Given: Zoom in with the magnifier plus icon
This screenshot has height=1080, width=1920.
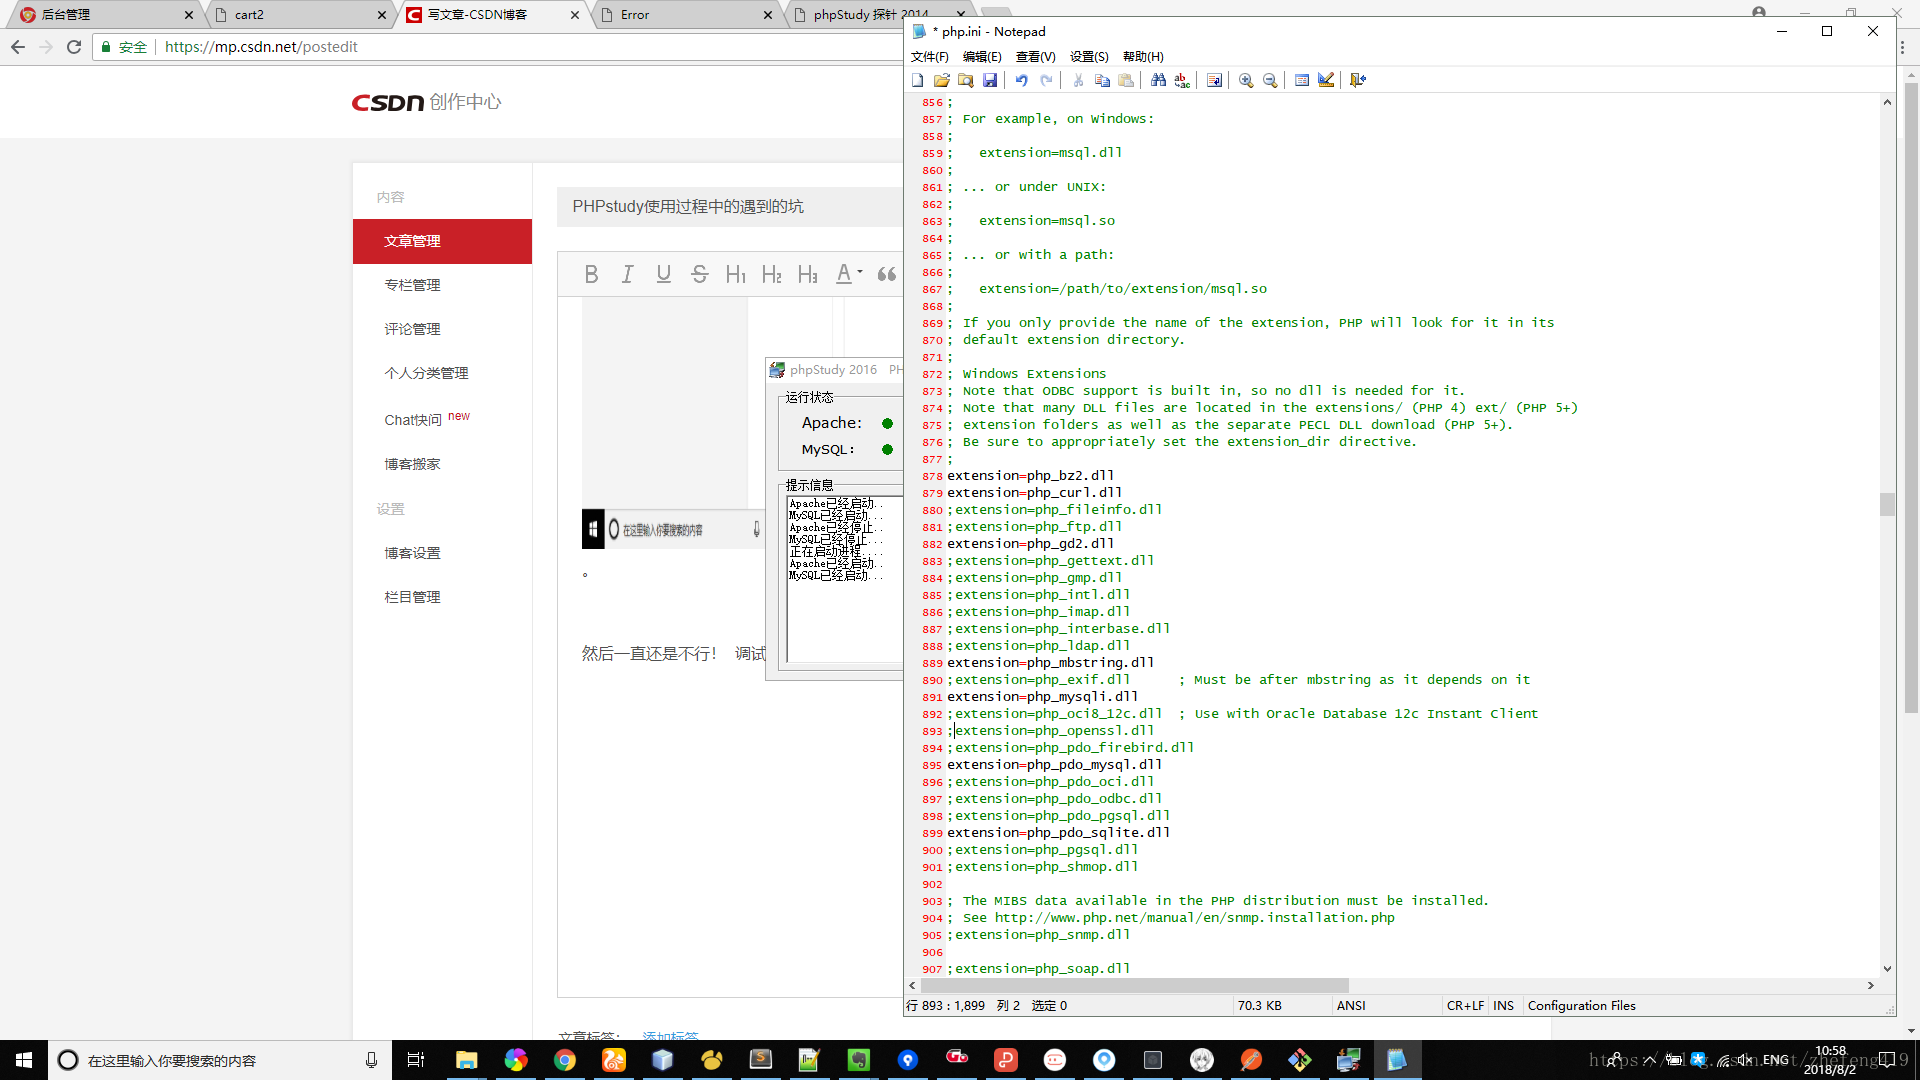Looking at the screenshot, I should [x=1246, y=80].
